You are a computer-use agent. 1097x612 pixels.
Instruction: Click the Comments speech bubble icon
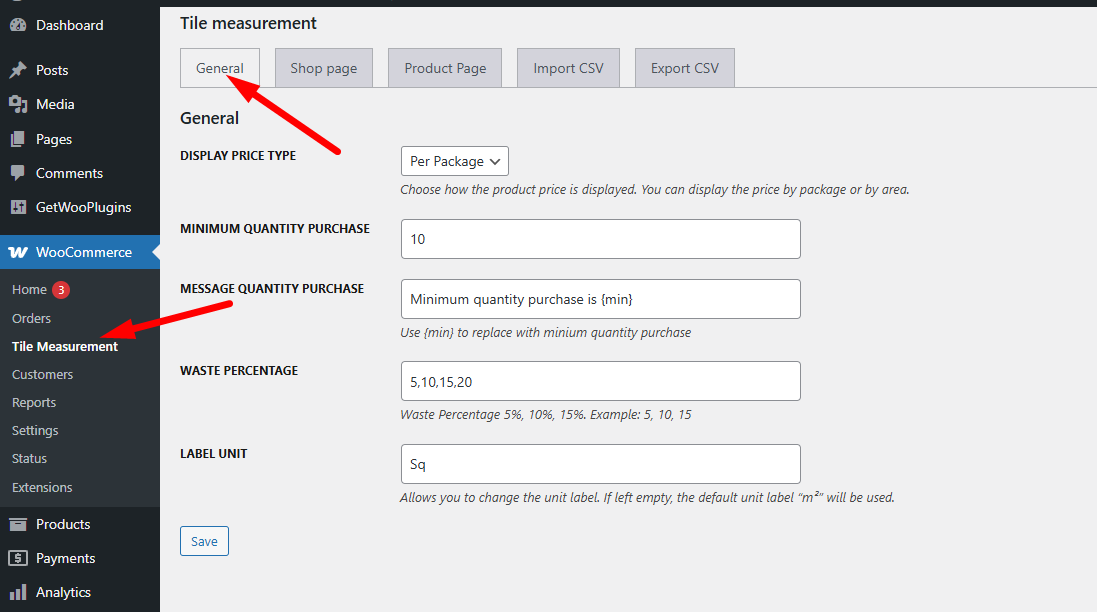[18, 173]
